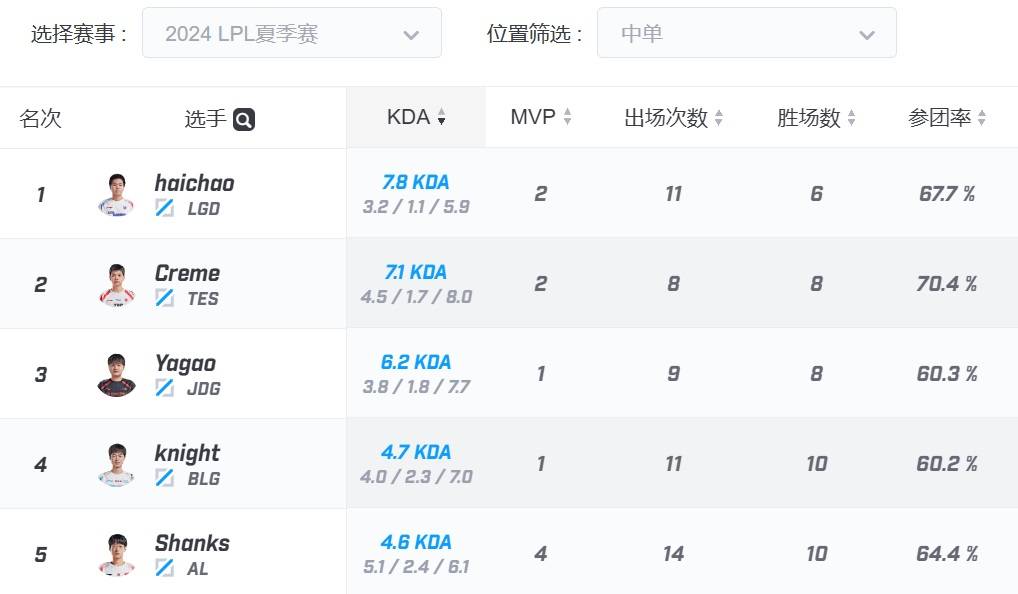Select knight's 60.2 % participation rate
Image resolution: width=1018 pixels, height=594 pixels.
click(947, 464)
